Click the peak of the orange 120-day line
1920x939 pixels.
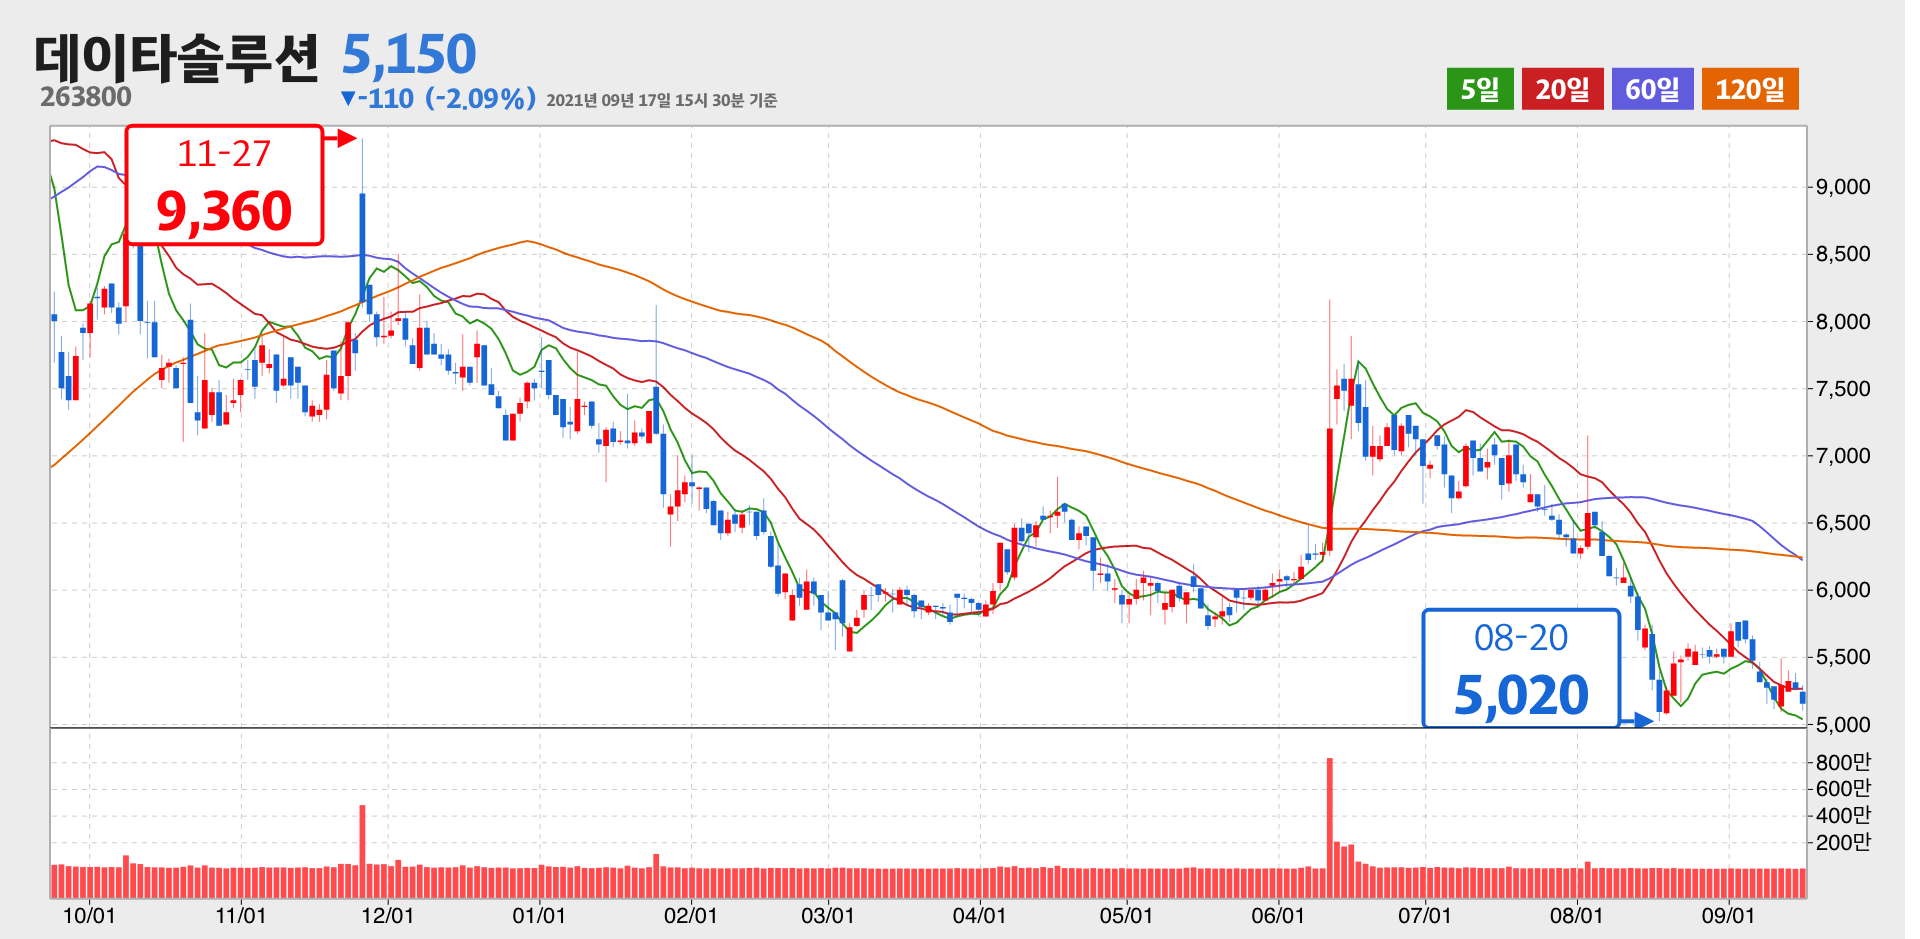(x=527, y=241)
